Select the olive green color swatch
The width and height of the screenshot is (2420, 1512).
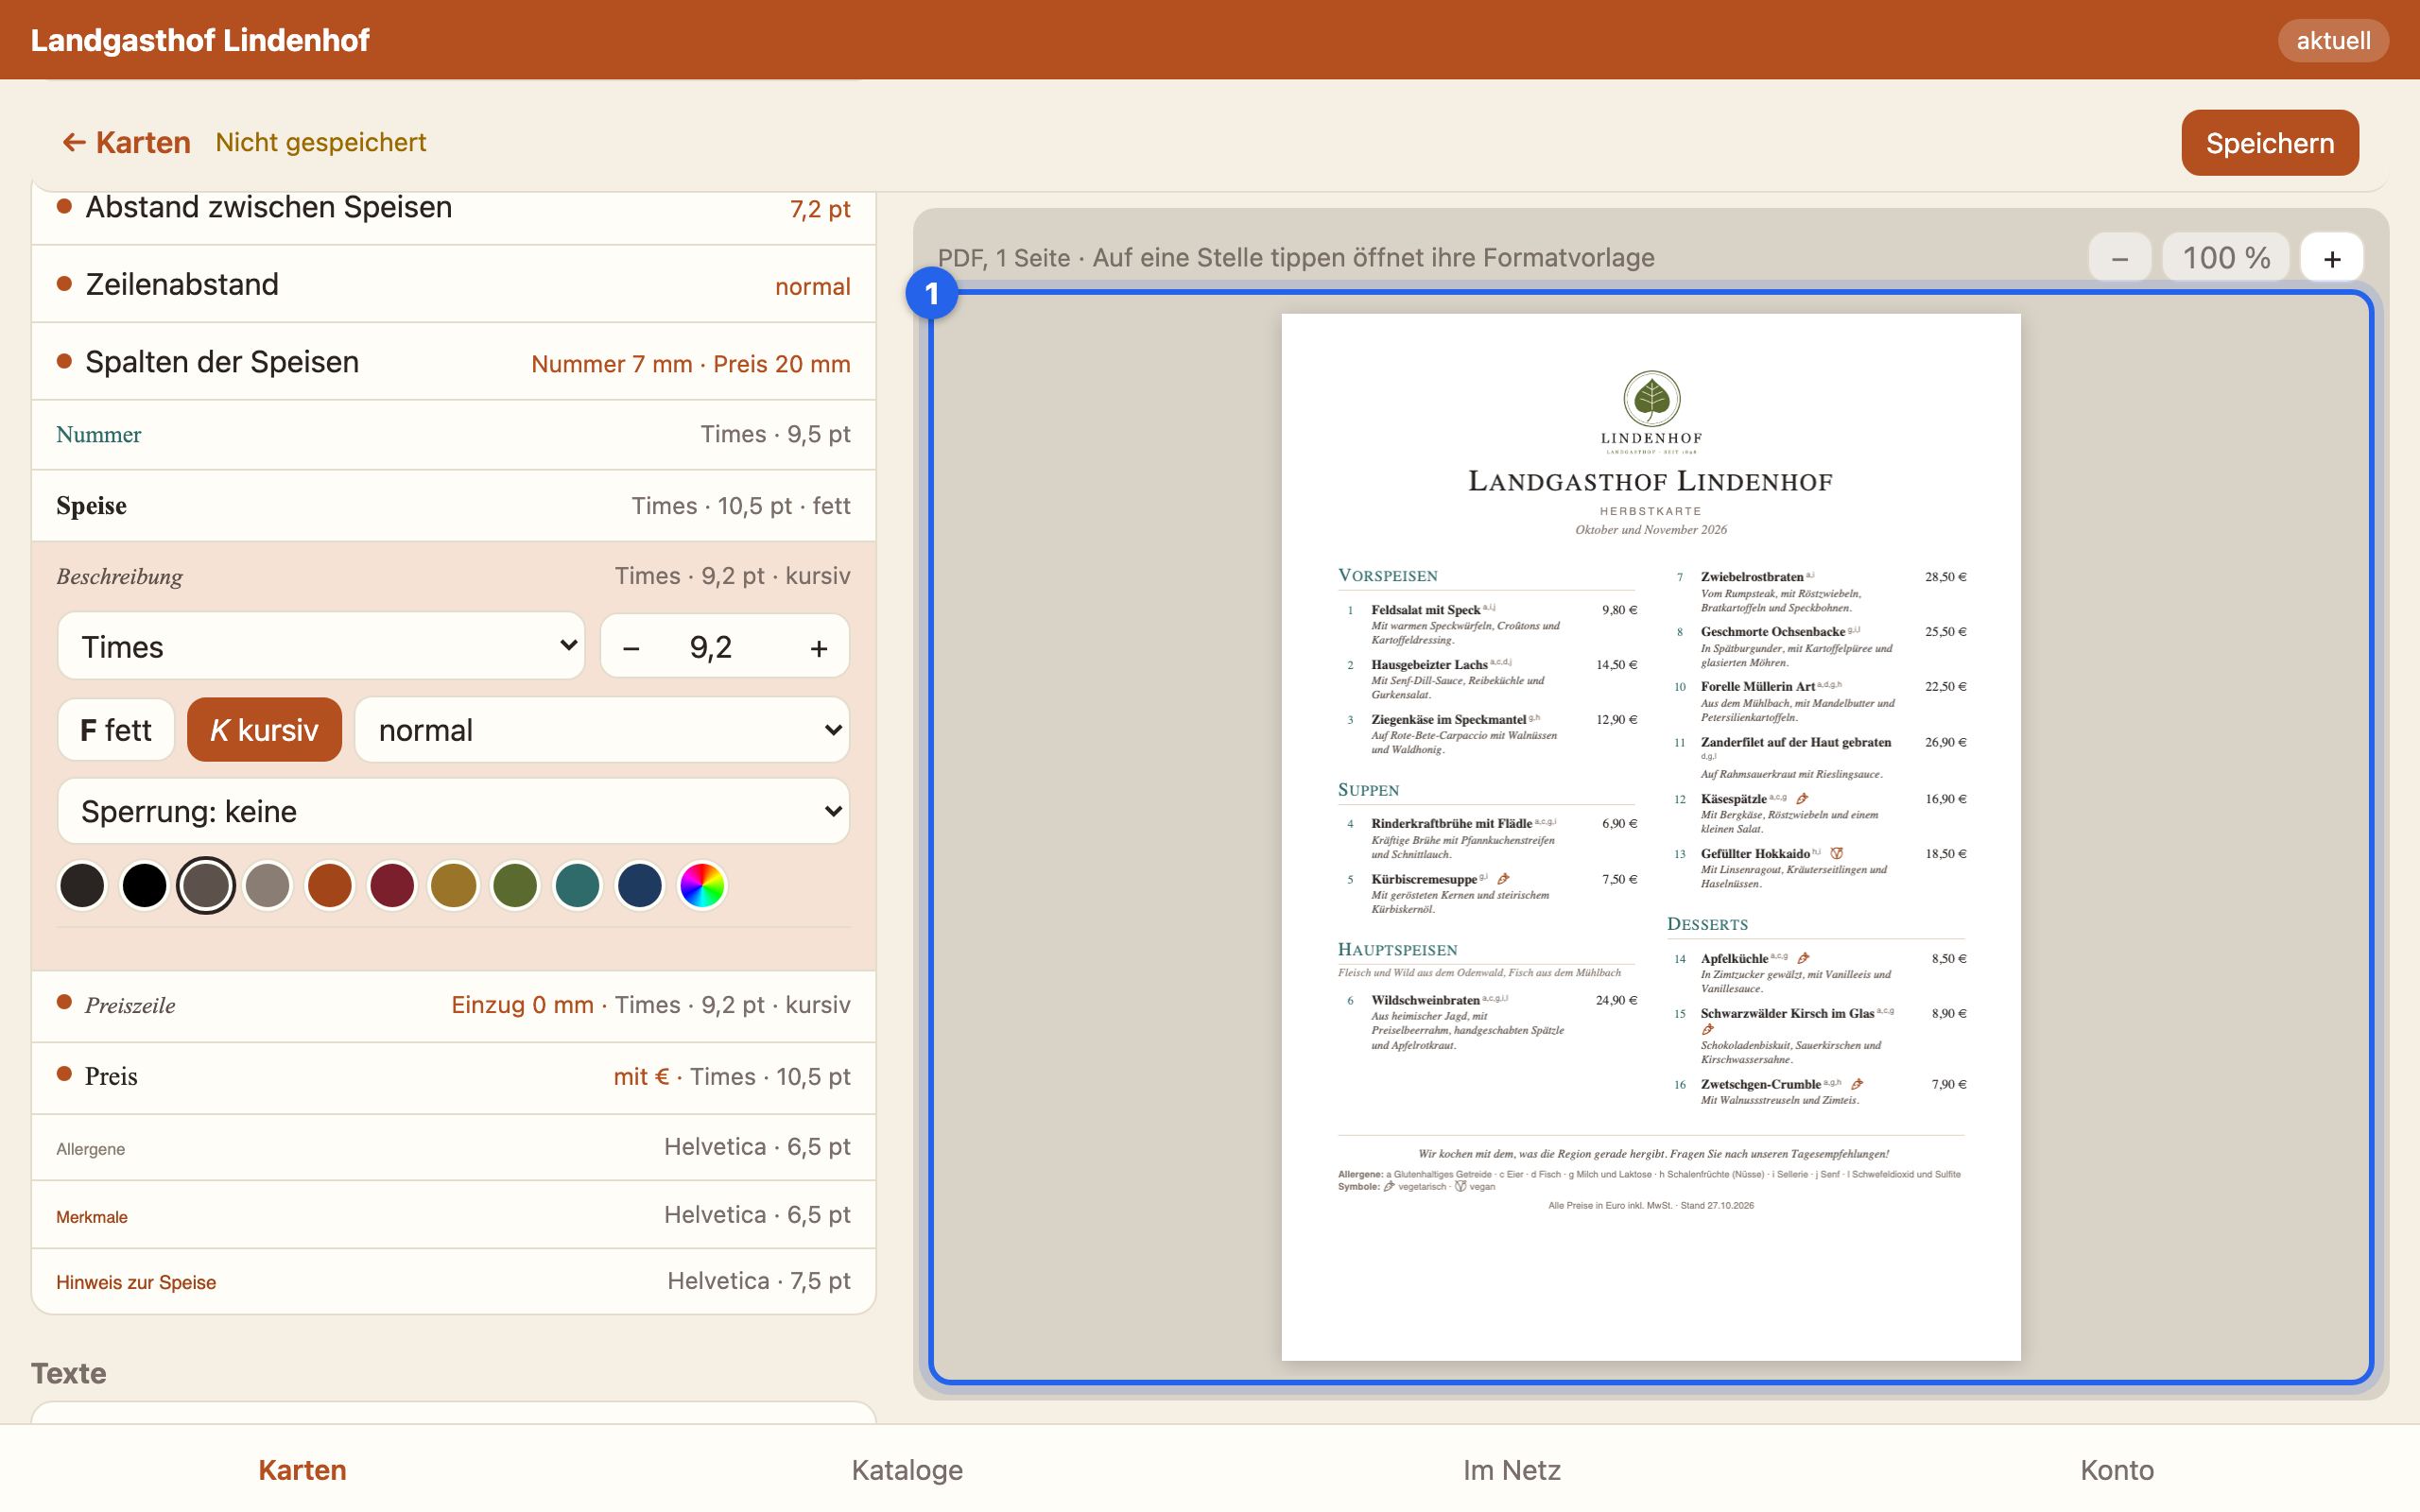[x=516, y=886]
